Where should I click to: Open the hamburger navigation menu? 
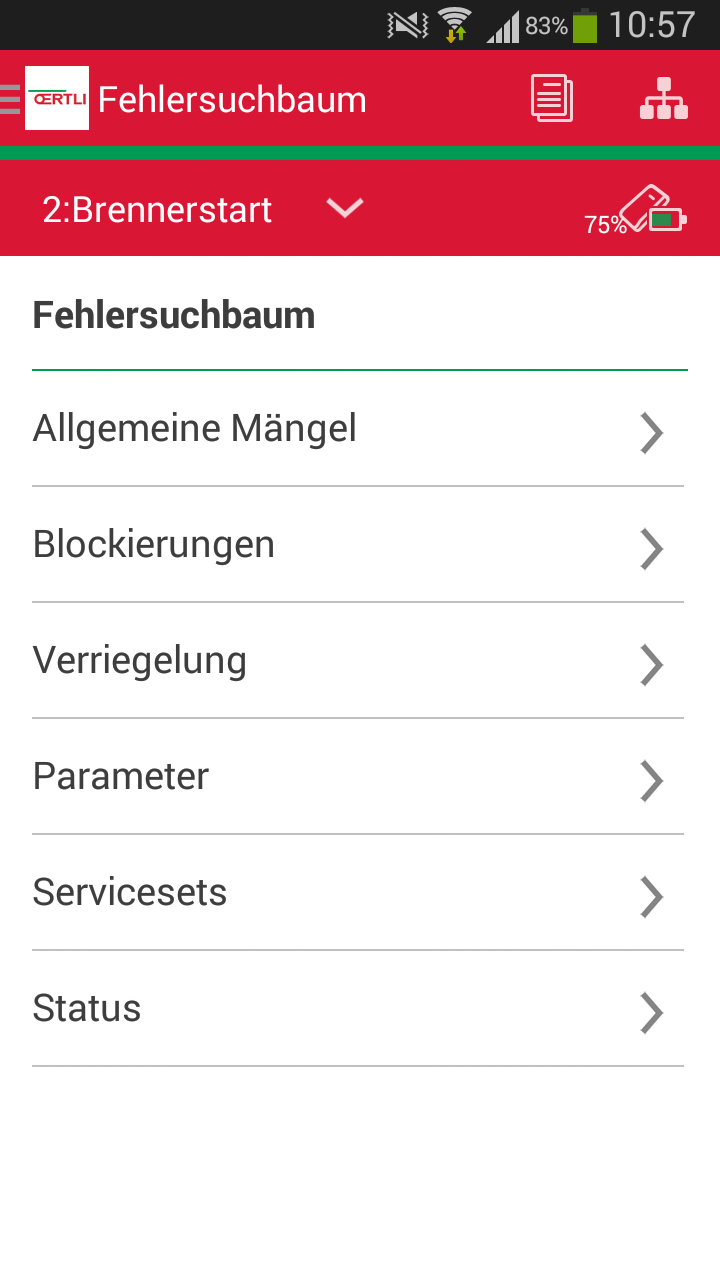point(10,99)
